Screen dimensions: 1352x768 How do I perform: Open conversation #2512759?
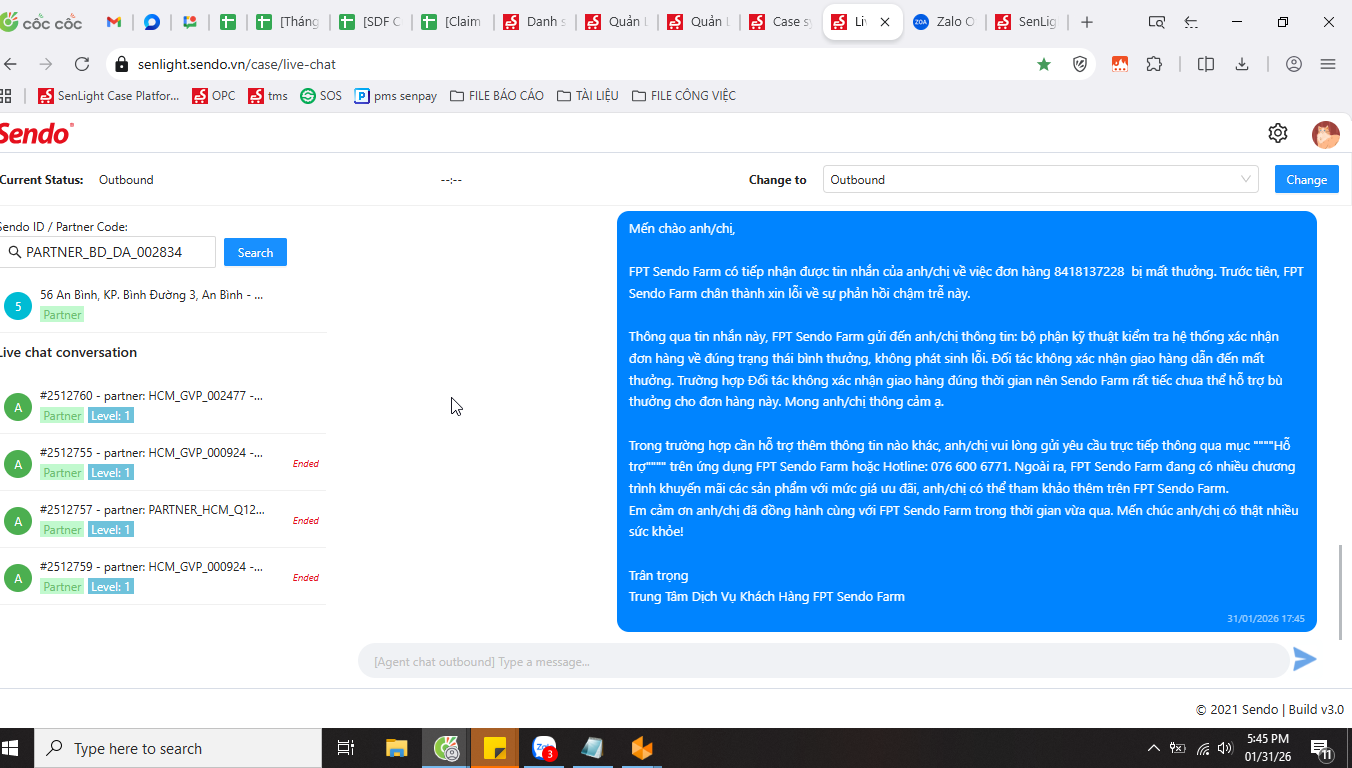click(163, 577)
